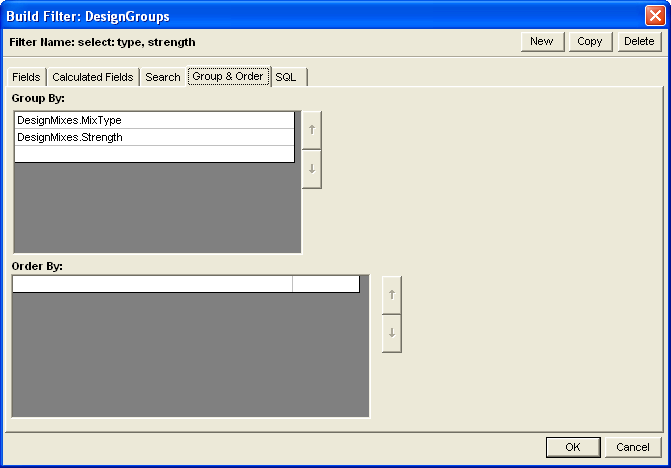The height and width of the screenshot is (468, 671).
Task: Open the Calculated Fields tab
Action: point(92,77)
